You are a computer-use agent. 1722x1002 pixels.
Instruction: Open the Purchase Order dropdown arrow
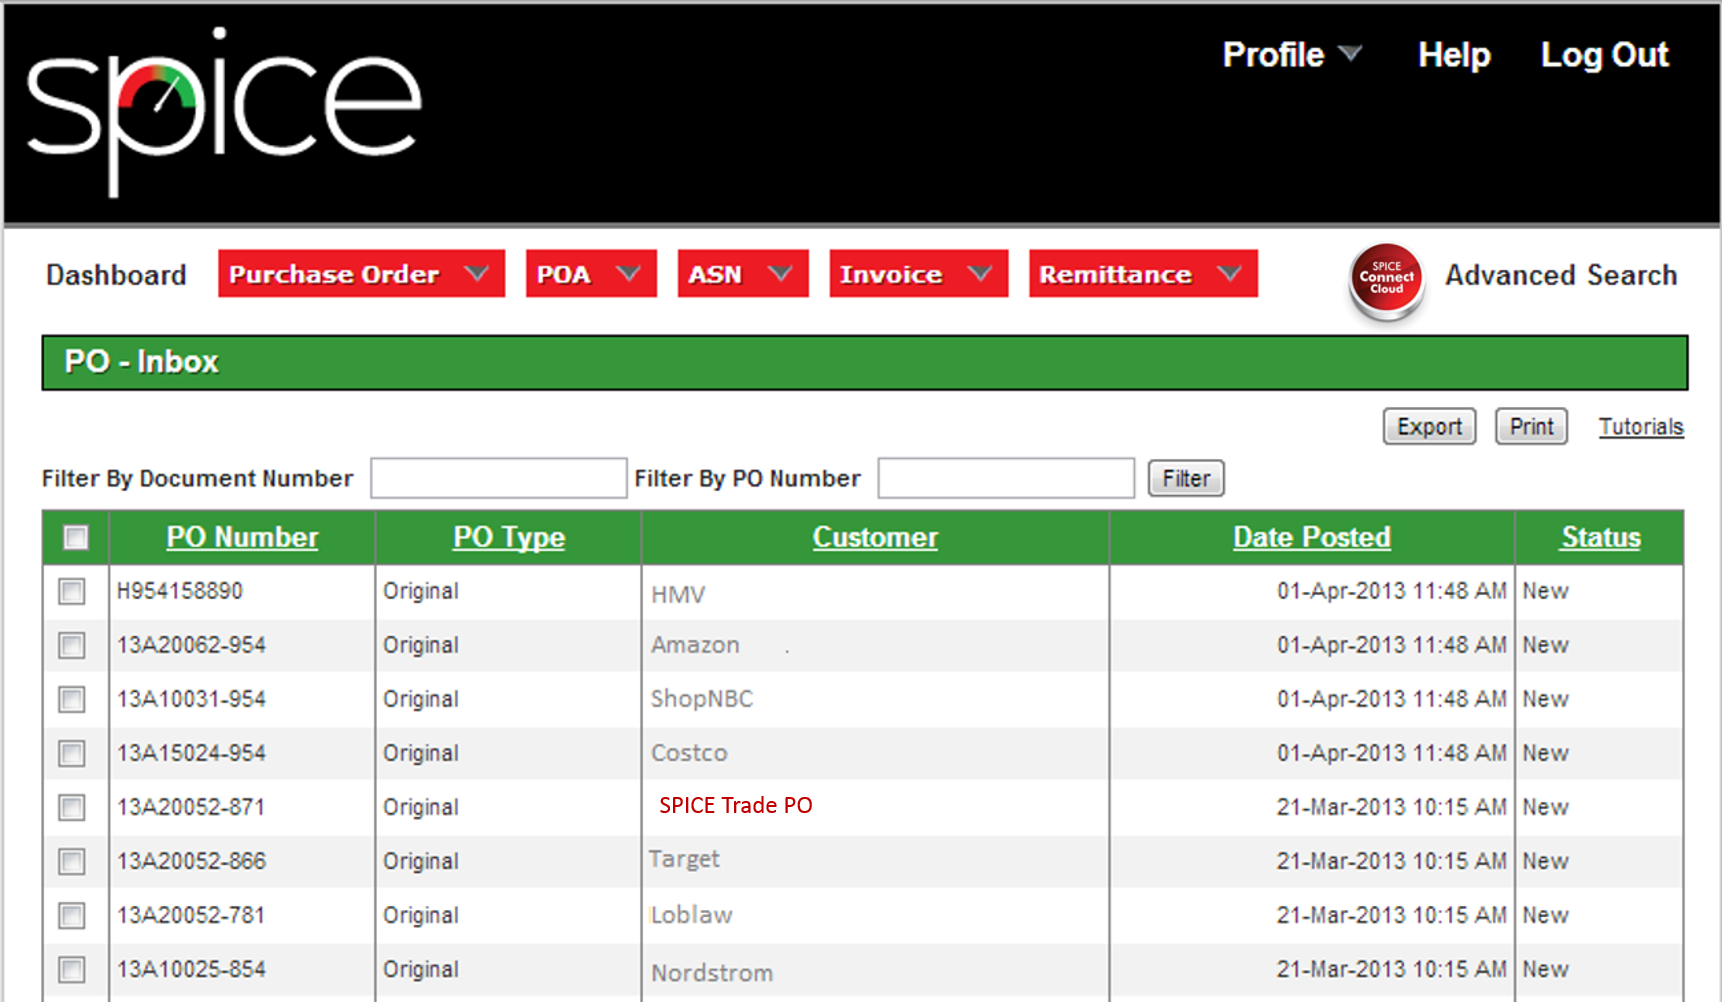click(x=478, y=273)
